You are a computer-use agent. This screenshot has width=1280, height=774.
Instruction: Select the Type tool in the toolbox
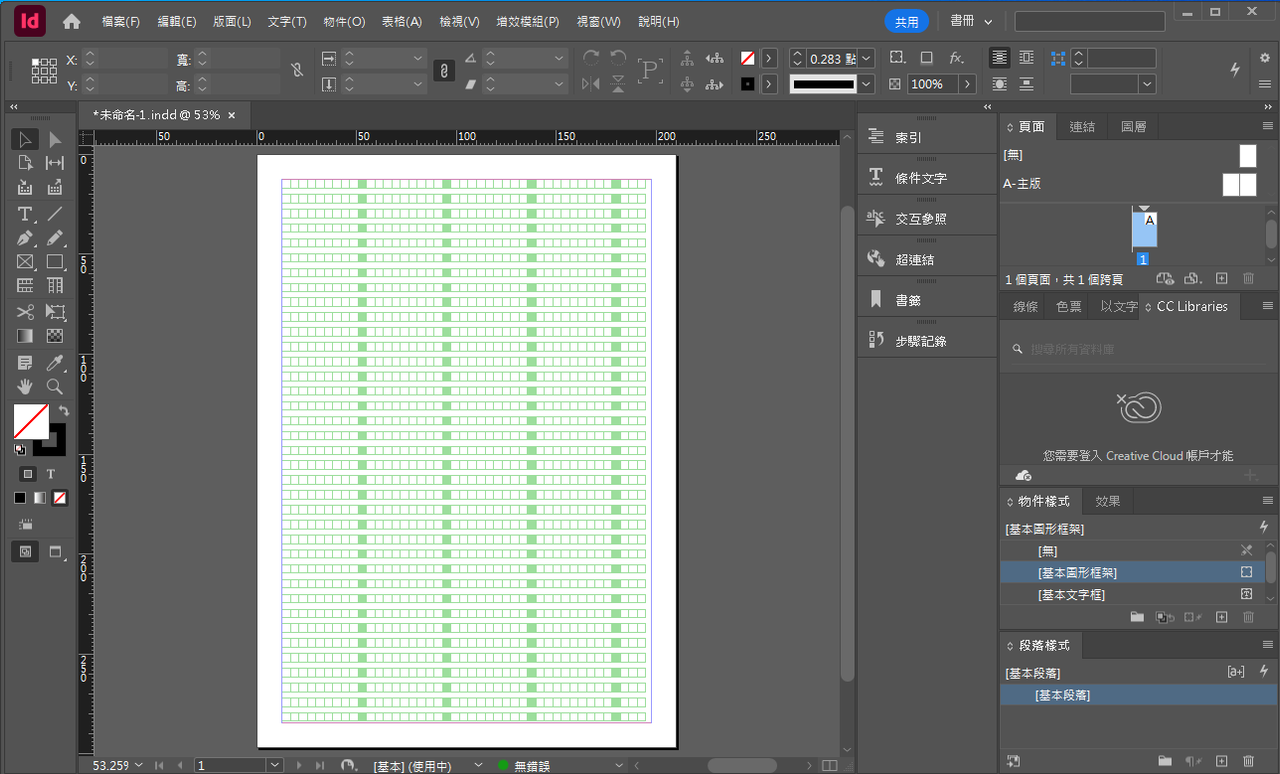(25, 213)
